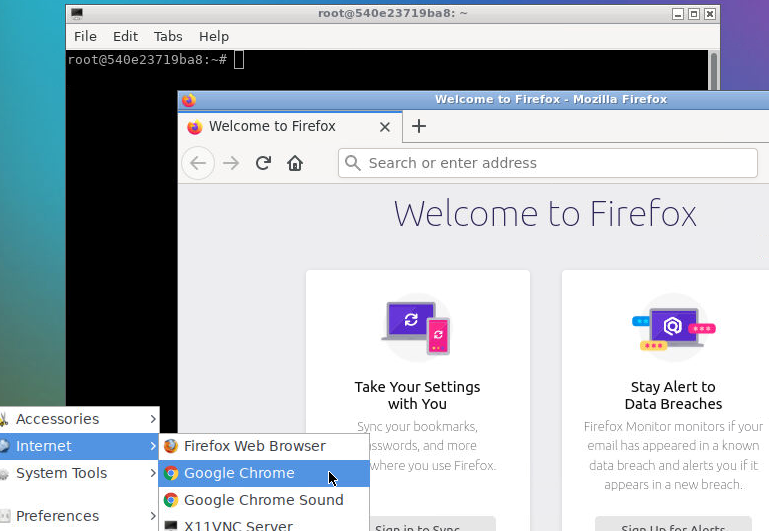Click the System Tools gear icon

click(x=4, y=474)
